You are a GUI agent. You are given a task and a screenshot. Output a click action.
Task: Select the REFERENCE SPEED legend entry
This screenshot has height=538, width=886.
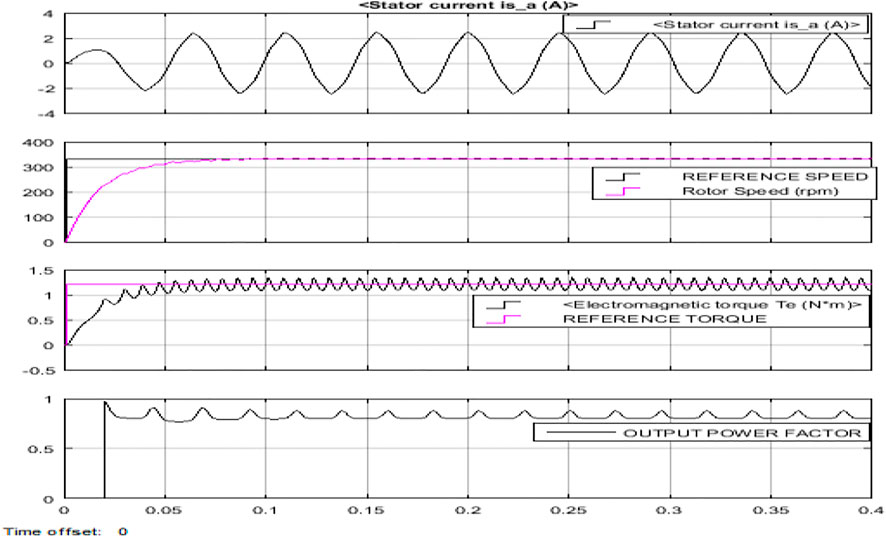coord(775,176)
